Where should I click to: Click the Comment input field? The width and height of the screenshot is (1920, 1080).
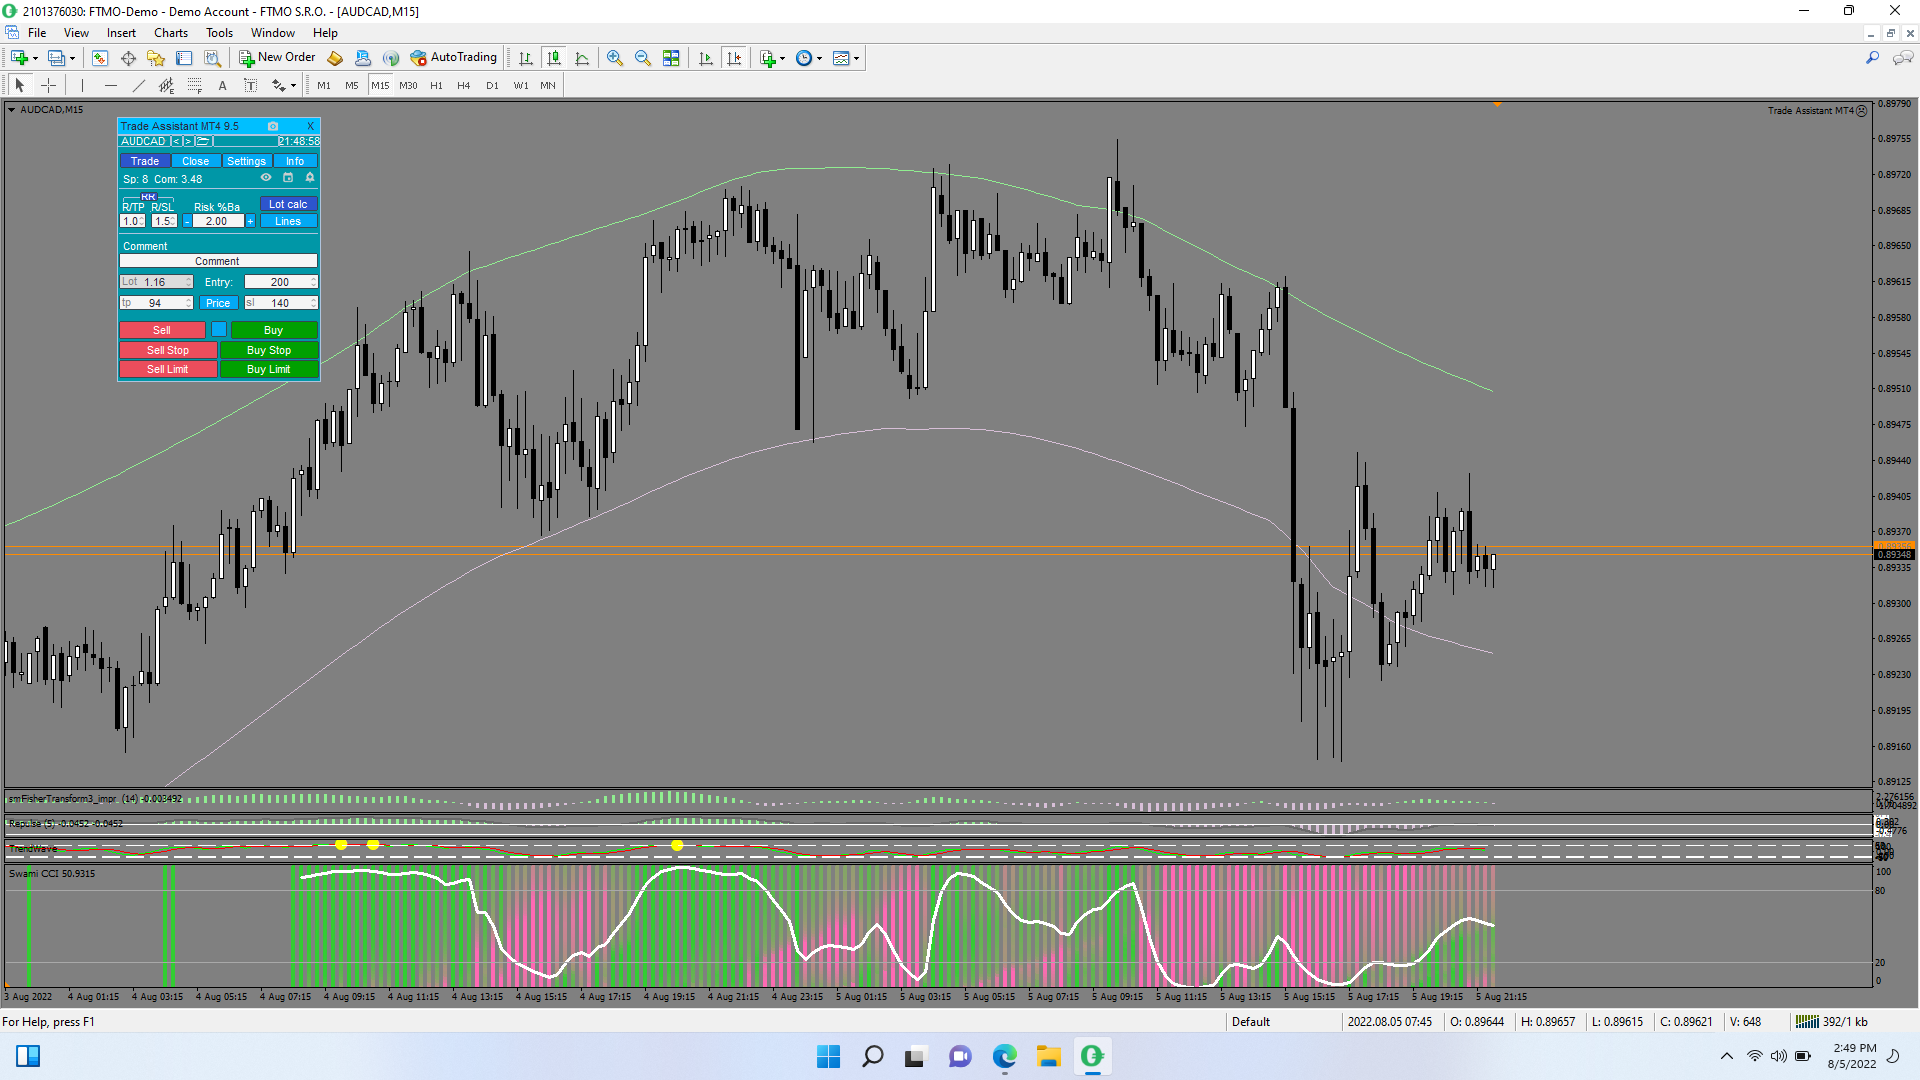pyautogui.click(x=218, y=261)
